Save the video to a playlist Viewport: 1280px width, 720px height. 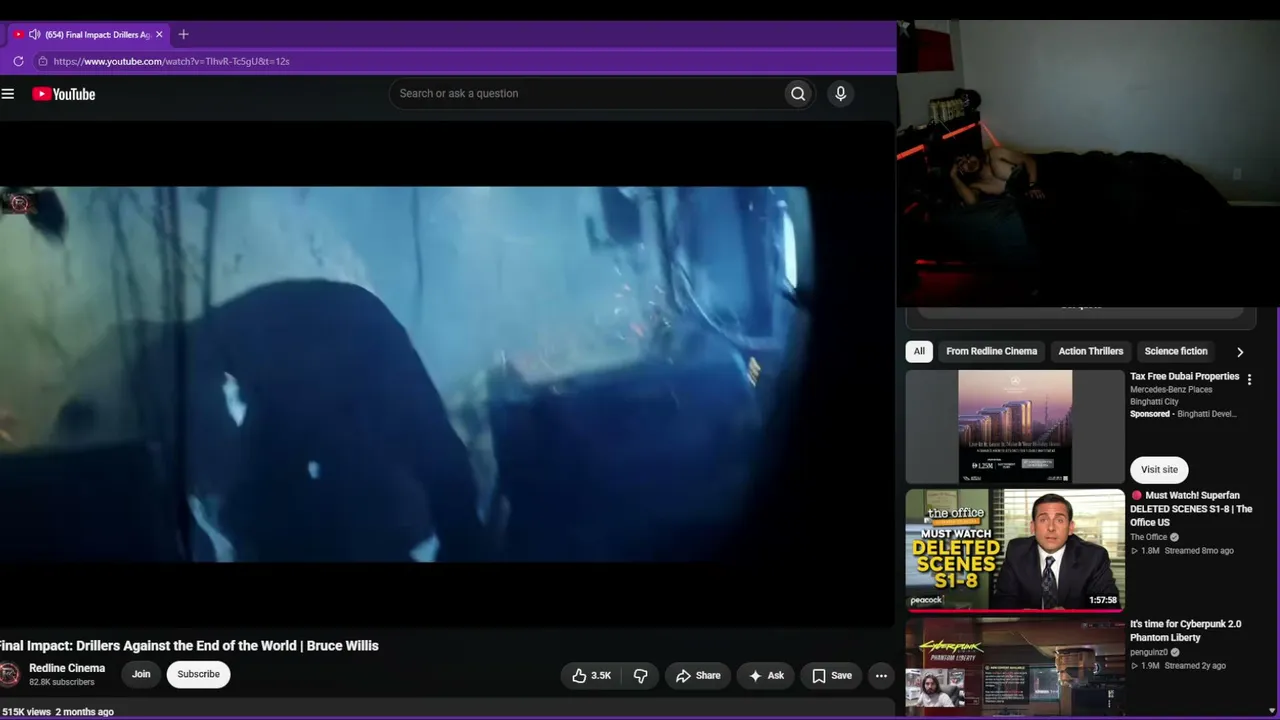click(832, 676)
